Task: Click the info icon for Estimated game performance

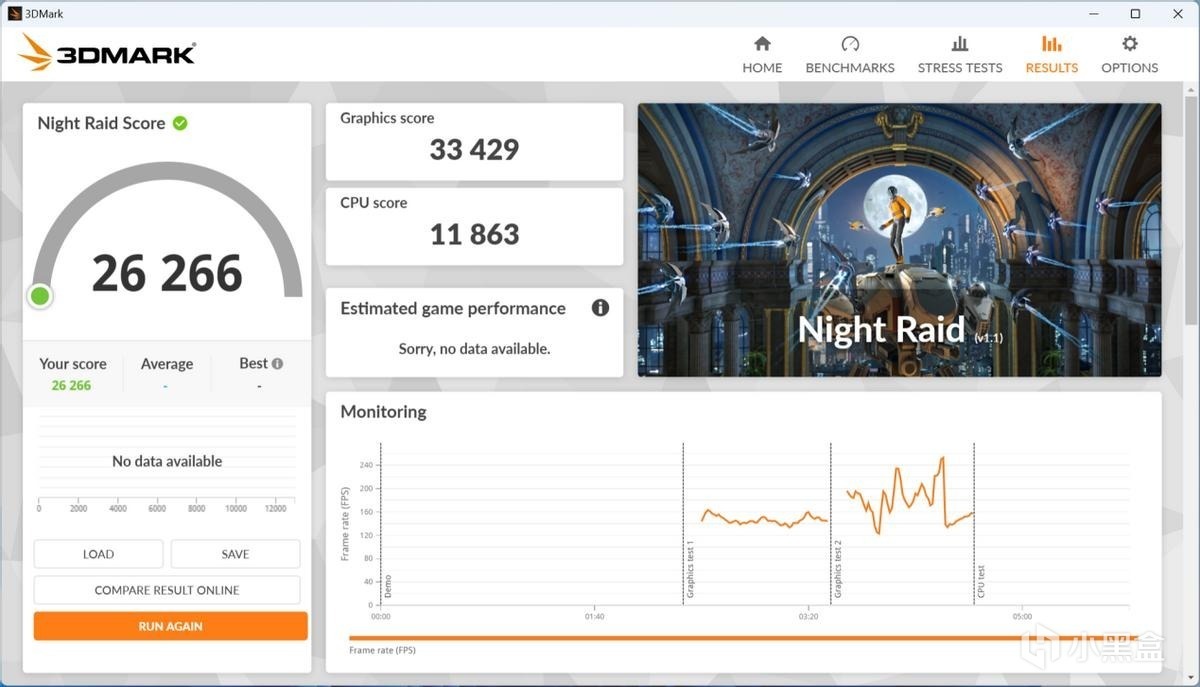Action: [600, 308]
